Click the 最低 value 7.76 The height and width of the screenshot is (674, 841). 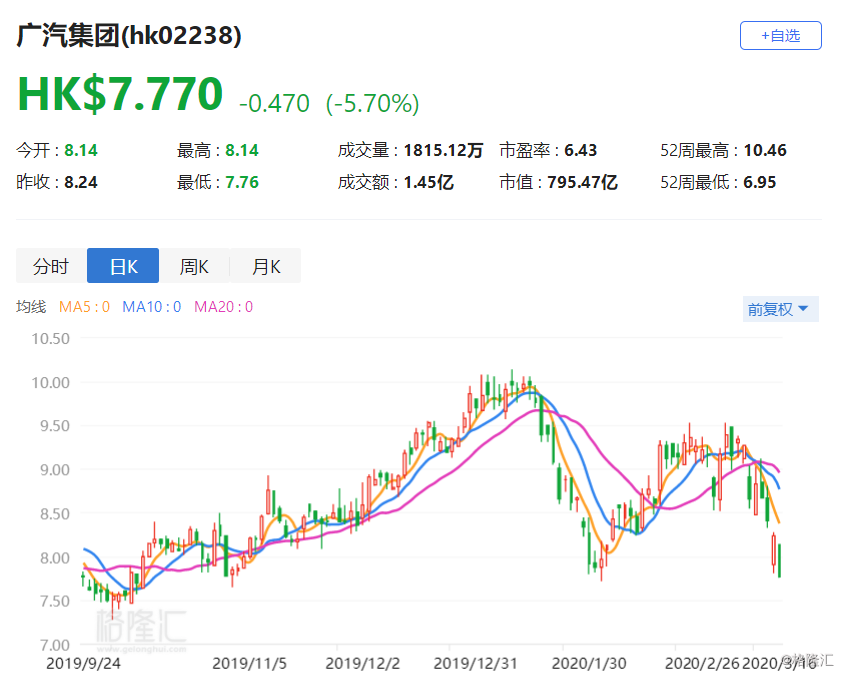point(242,182)
